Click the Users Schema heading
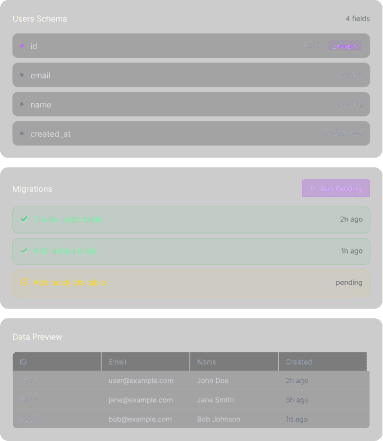Image resolution: width=383 pixels, height=441 pixels. (40, 19)
